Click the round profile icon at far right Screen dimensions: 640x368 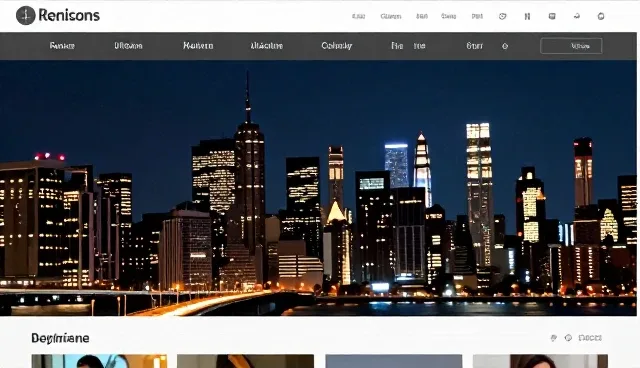point(601,16)
